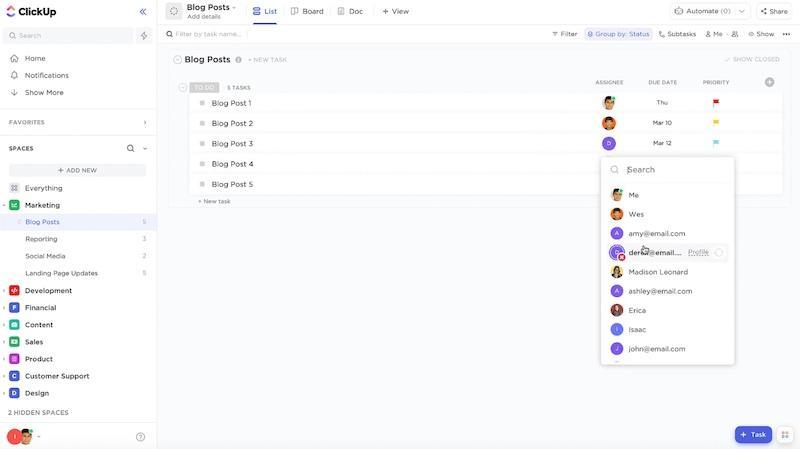
Task: Click the Add New space button
Action: pyautogui.click(x=78, y=170)
